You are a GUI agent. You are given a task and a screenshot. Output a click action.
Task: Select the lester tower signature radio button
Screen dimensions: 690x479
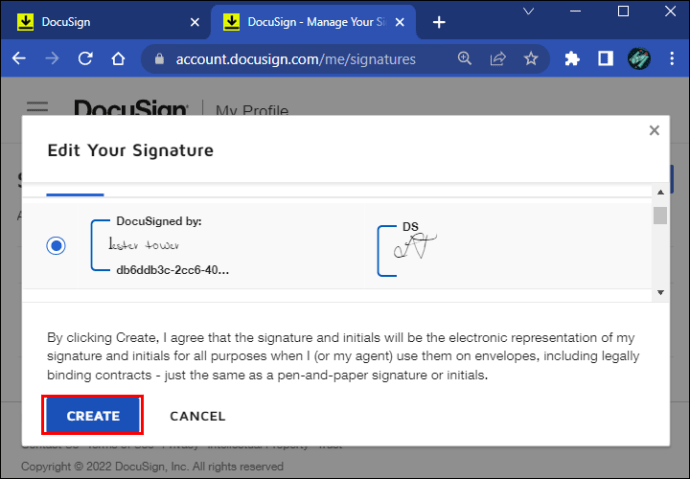[x=56, y=245]
